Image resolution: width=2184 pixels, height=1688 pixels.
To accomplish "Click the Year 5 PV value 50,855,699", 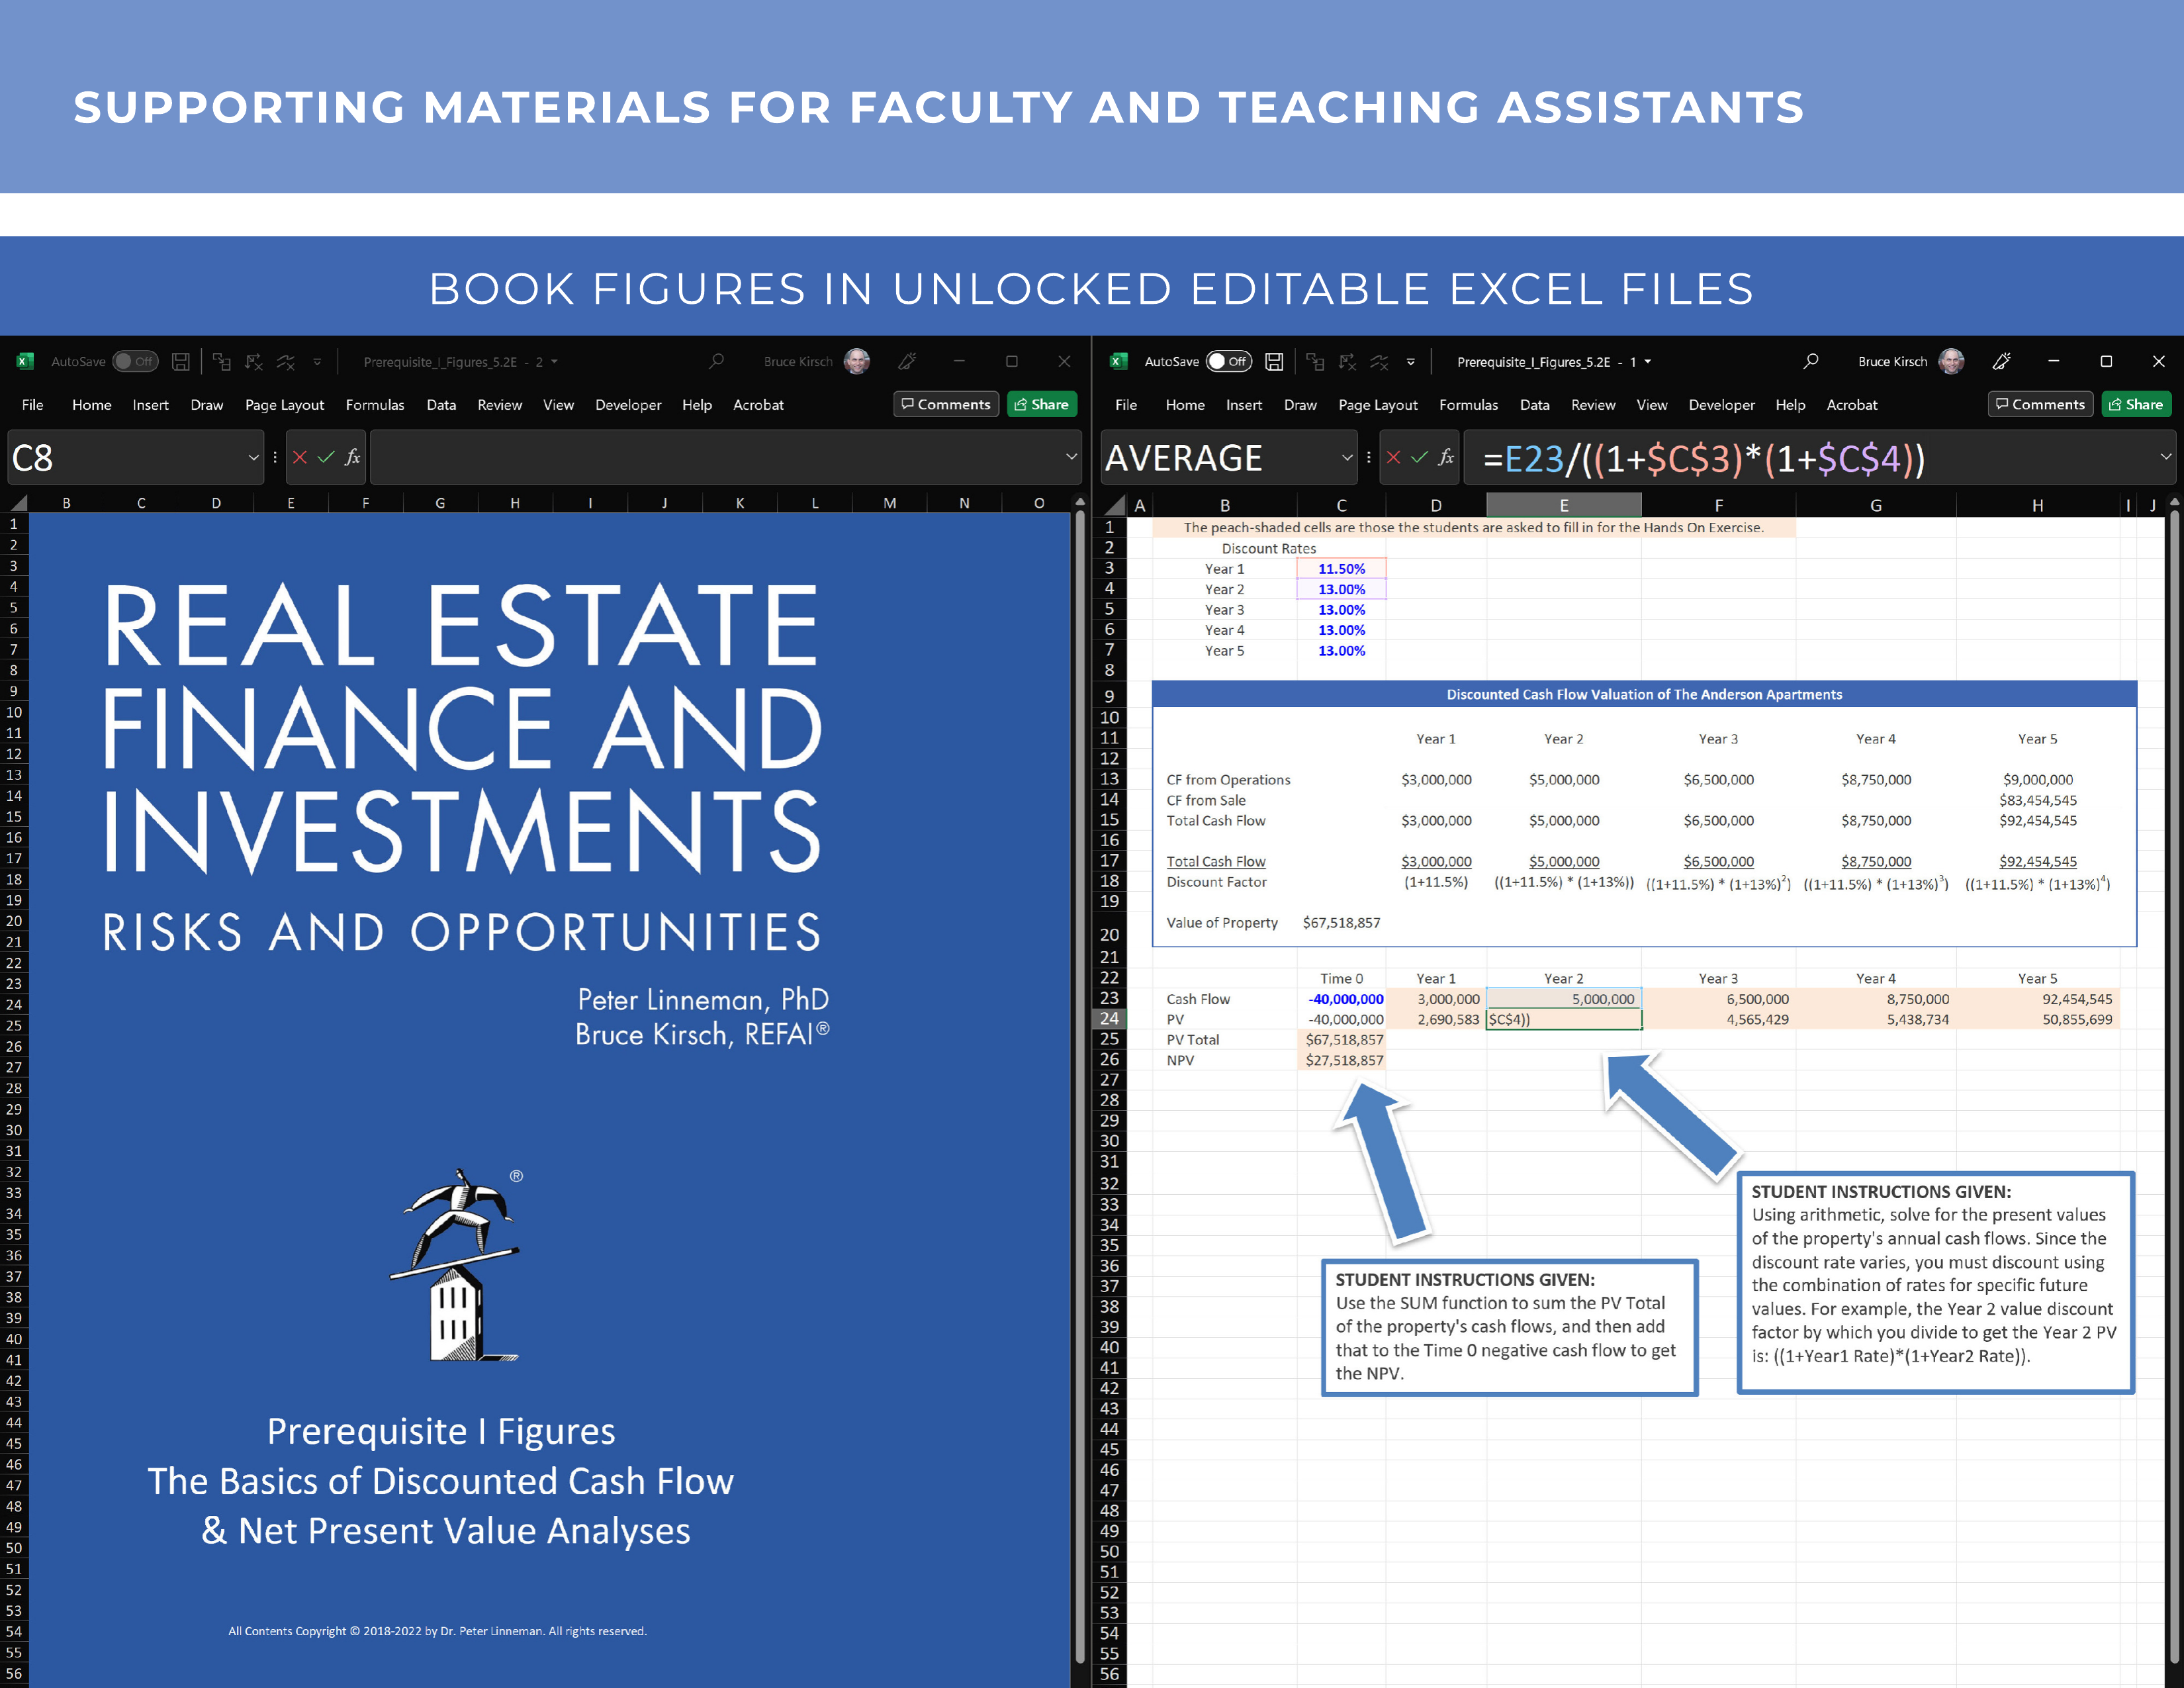I will (2037, 1019).
